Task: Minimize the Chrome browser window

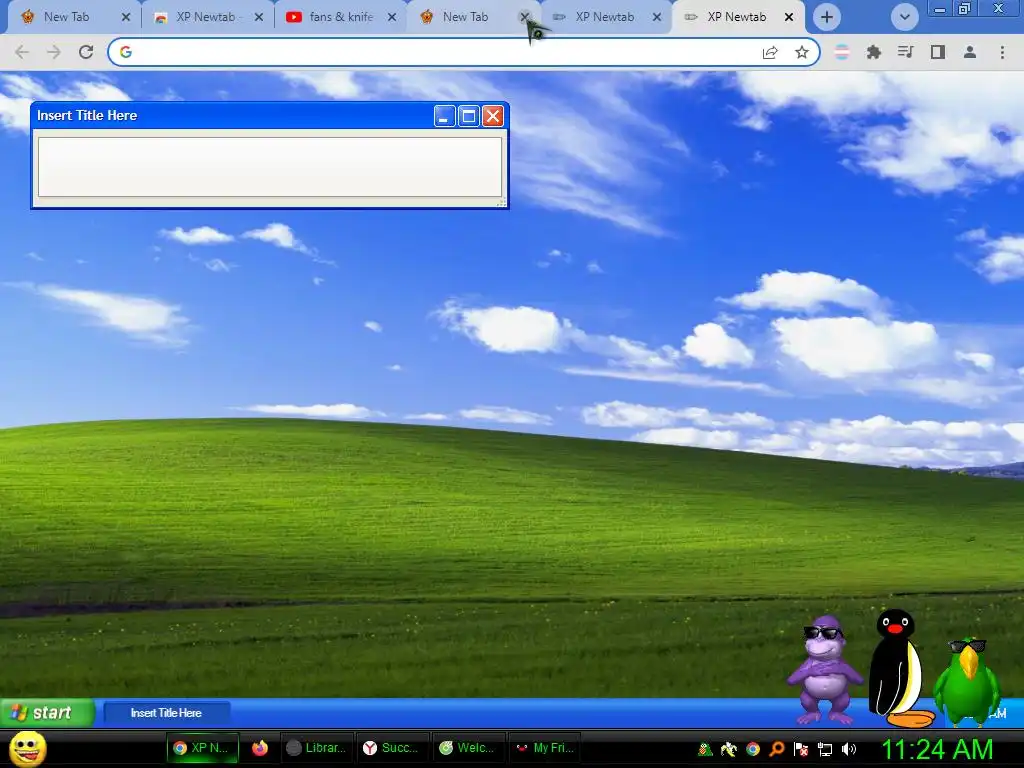Action: pos(940,8)
